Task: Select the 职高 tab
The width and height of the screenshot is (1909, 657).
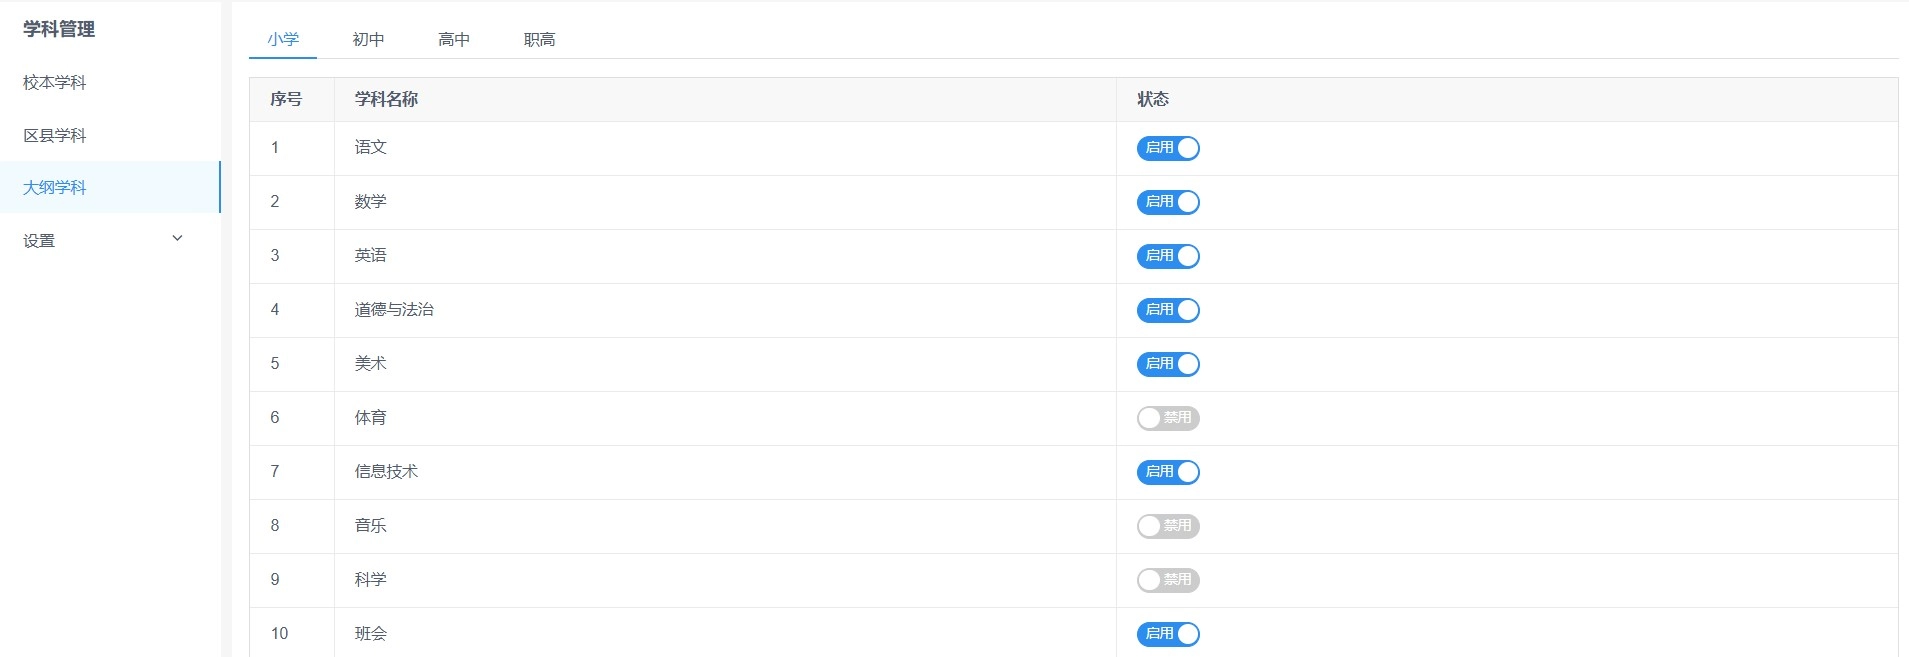Action: (539, 40)
